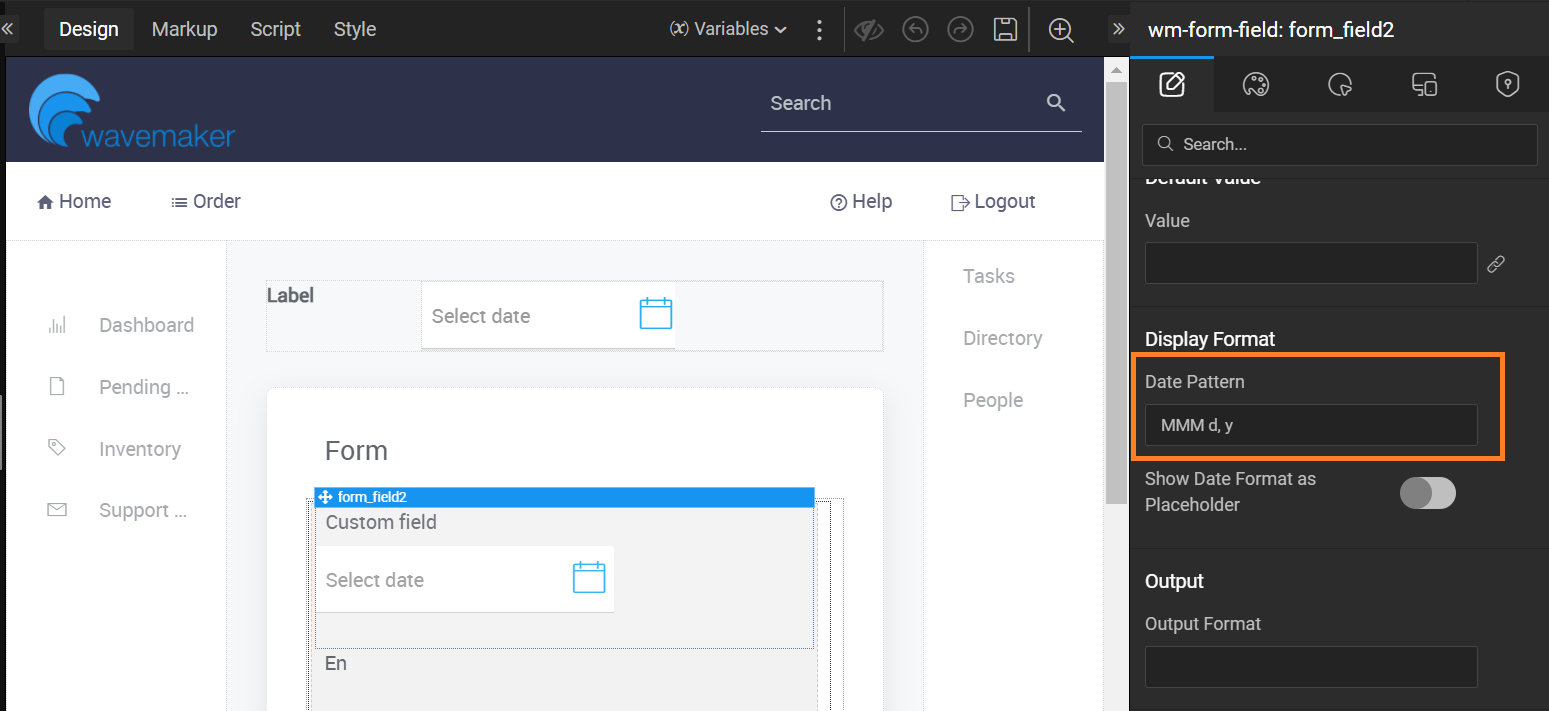Screen dimensions: 1549x711
Task: Click the Date Pattern input field
Action: pyautogui.click(x=1310, y=425)
